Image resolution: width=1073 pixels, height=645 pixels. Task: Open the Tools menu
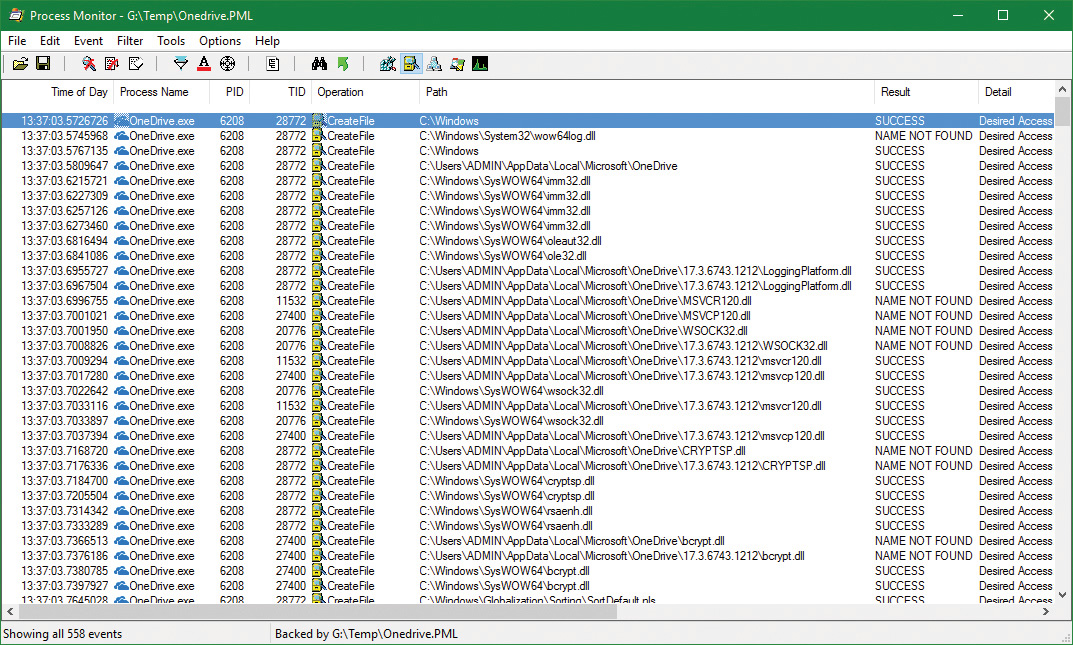coord(171,41)
